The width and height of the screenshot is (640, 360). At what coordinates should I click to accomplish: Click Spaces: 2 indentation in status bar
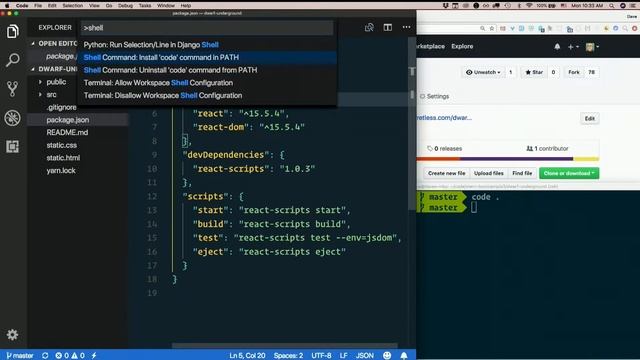tap(288, 356)
